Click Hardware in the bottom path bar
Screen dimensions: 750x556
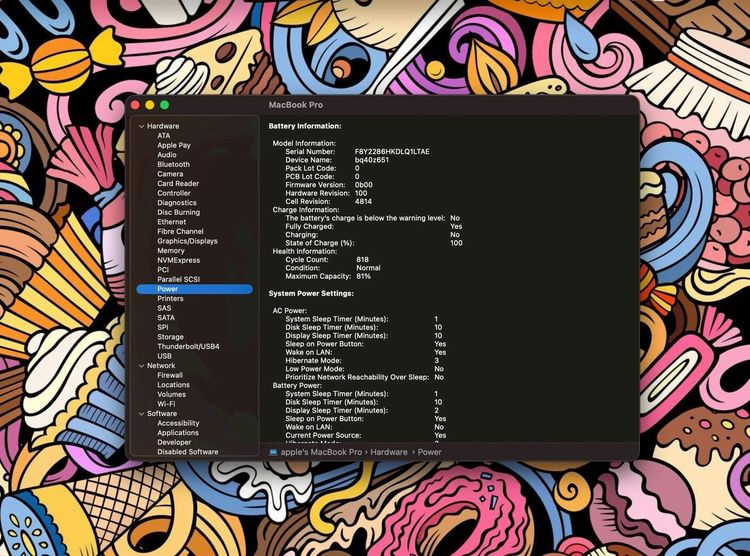(x=390, y=452)
